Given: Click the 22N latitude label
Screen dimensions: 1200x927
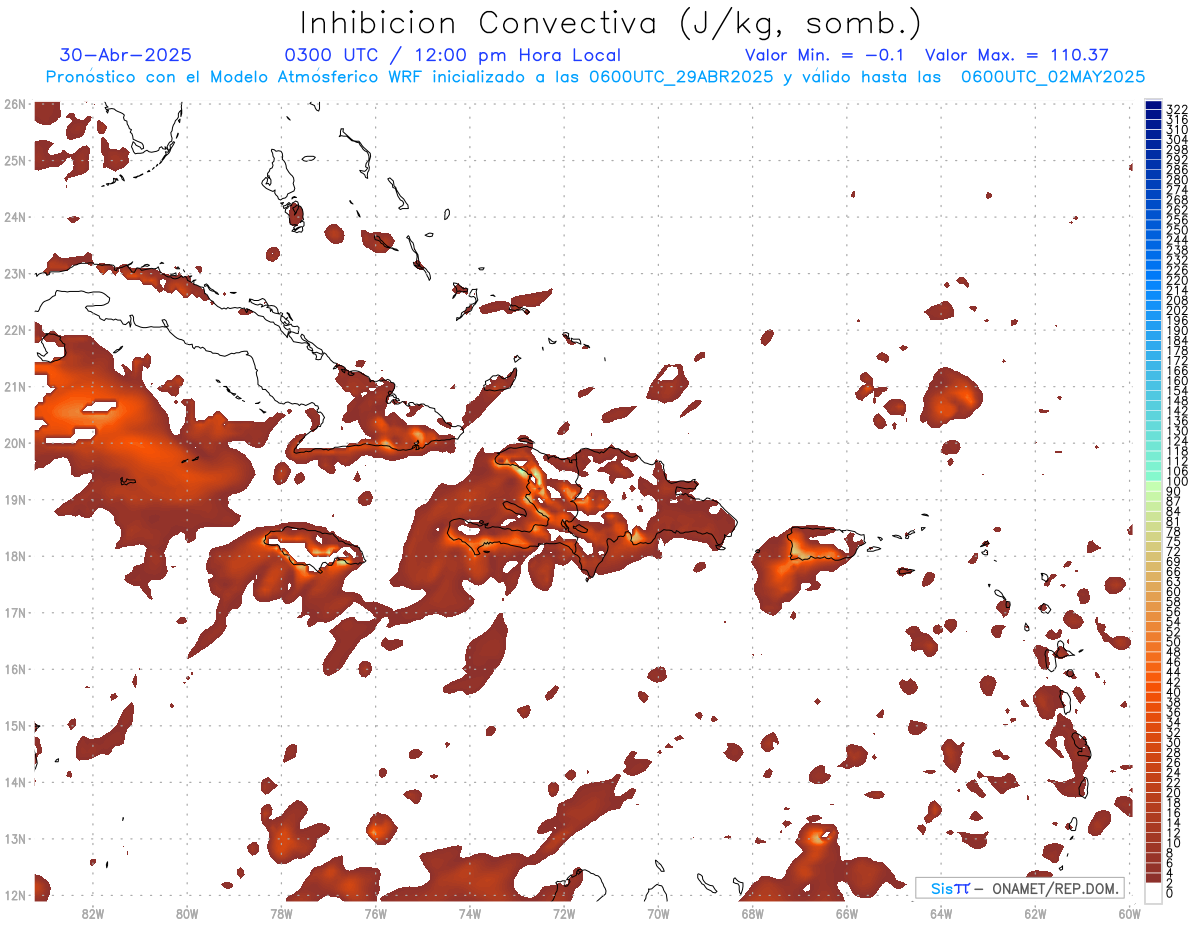Looking at the screenshot, I should (14, 330).
